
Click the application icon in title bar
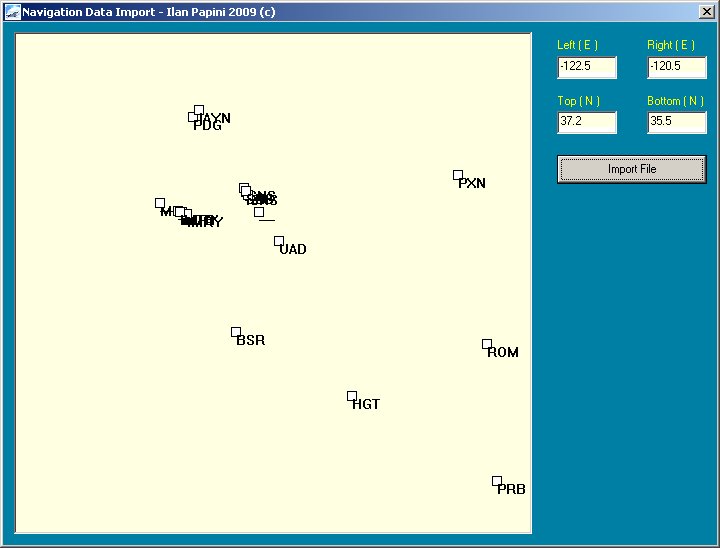click(12, 12)
